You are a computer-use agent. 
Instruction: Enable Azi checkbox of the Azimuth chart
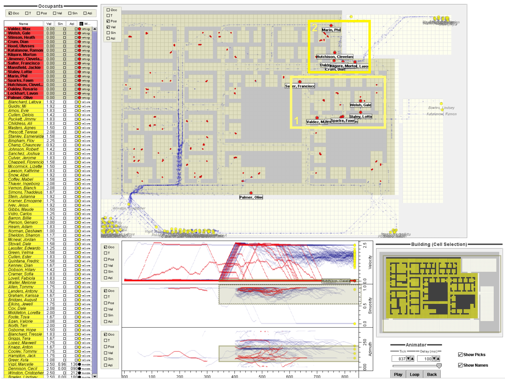coord(106,365)
